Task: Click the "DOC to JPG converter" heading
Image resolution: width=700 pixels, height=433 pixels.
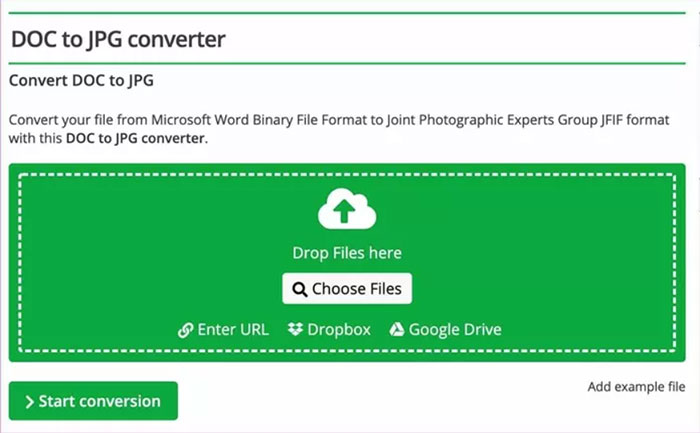Action: [x=118, y=39]
